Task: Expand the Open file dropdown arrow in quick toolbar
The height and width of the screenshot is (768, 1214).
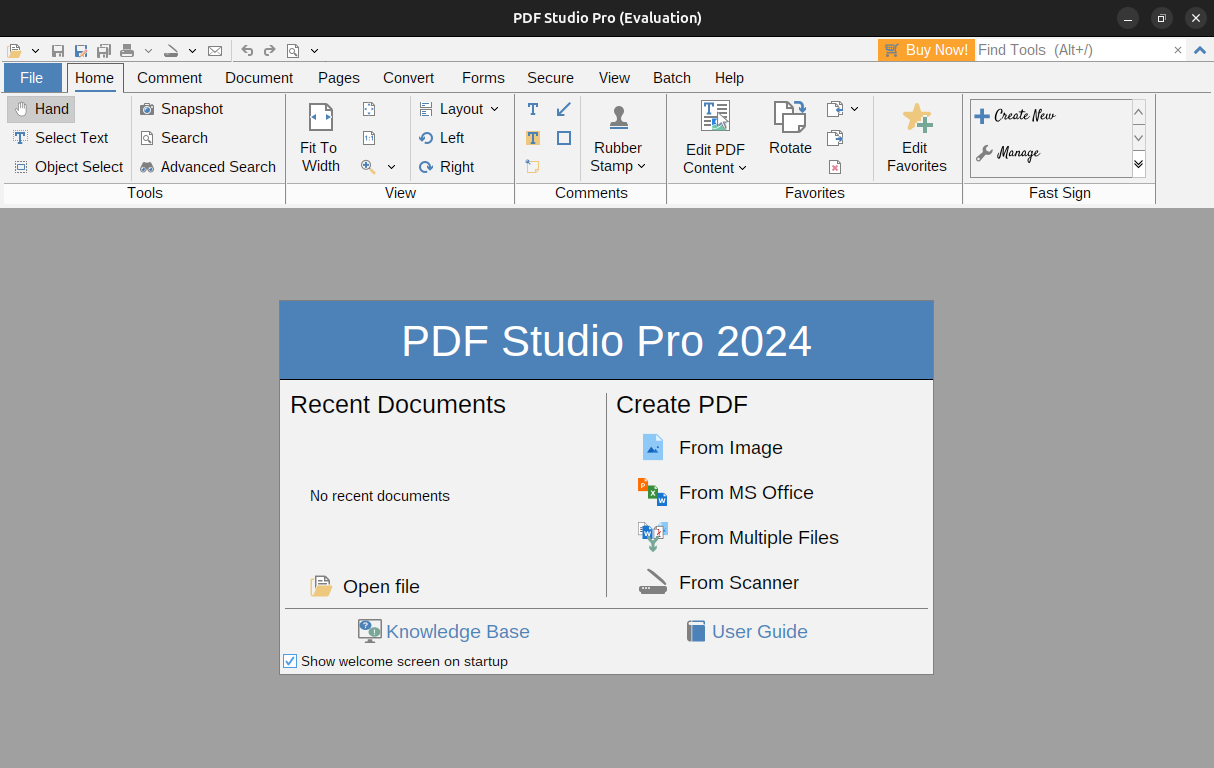Action: point(36,50)
